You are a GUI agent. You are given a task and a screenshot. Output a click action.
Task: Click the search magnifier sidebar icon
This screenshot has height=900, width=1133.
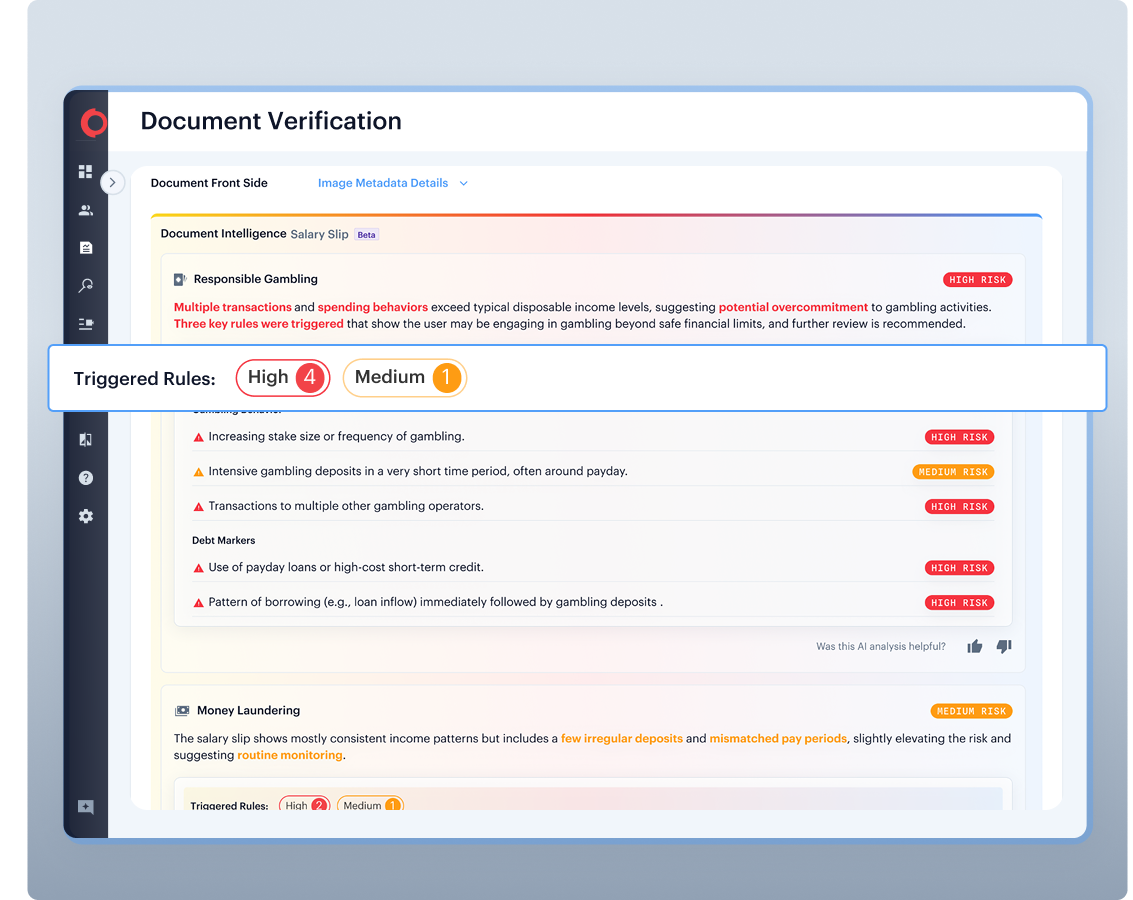[86, 286]
